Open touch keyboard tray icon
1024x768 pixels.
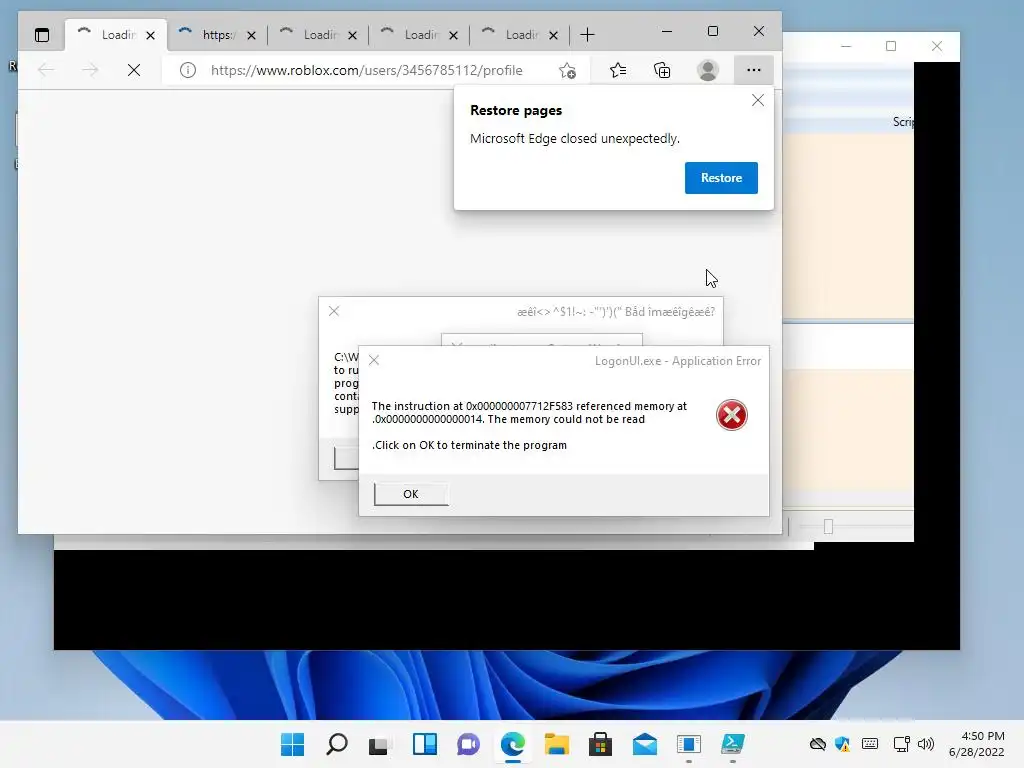(870, 744)
